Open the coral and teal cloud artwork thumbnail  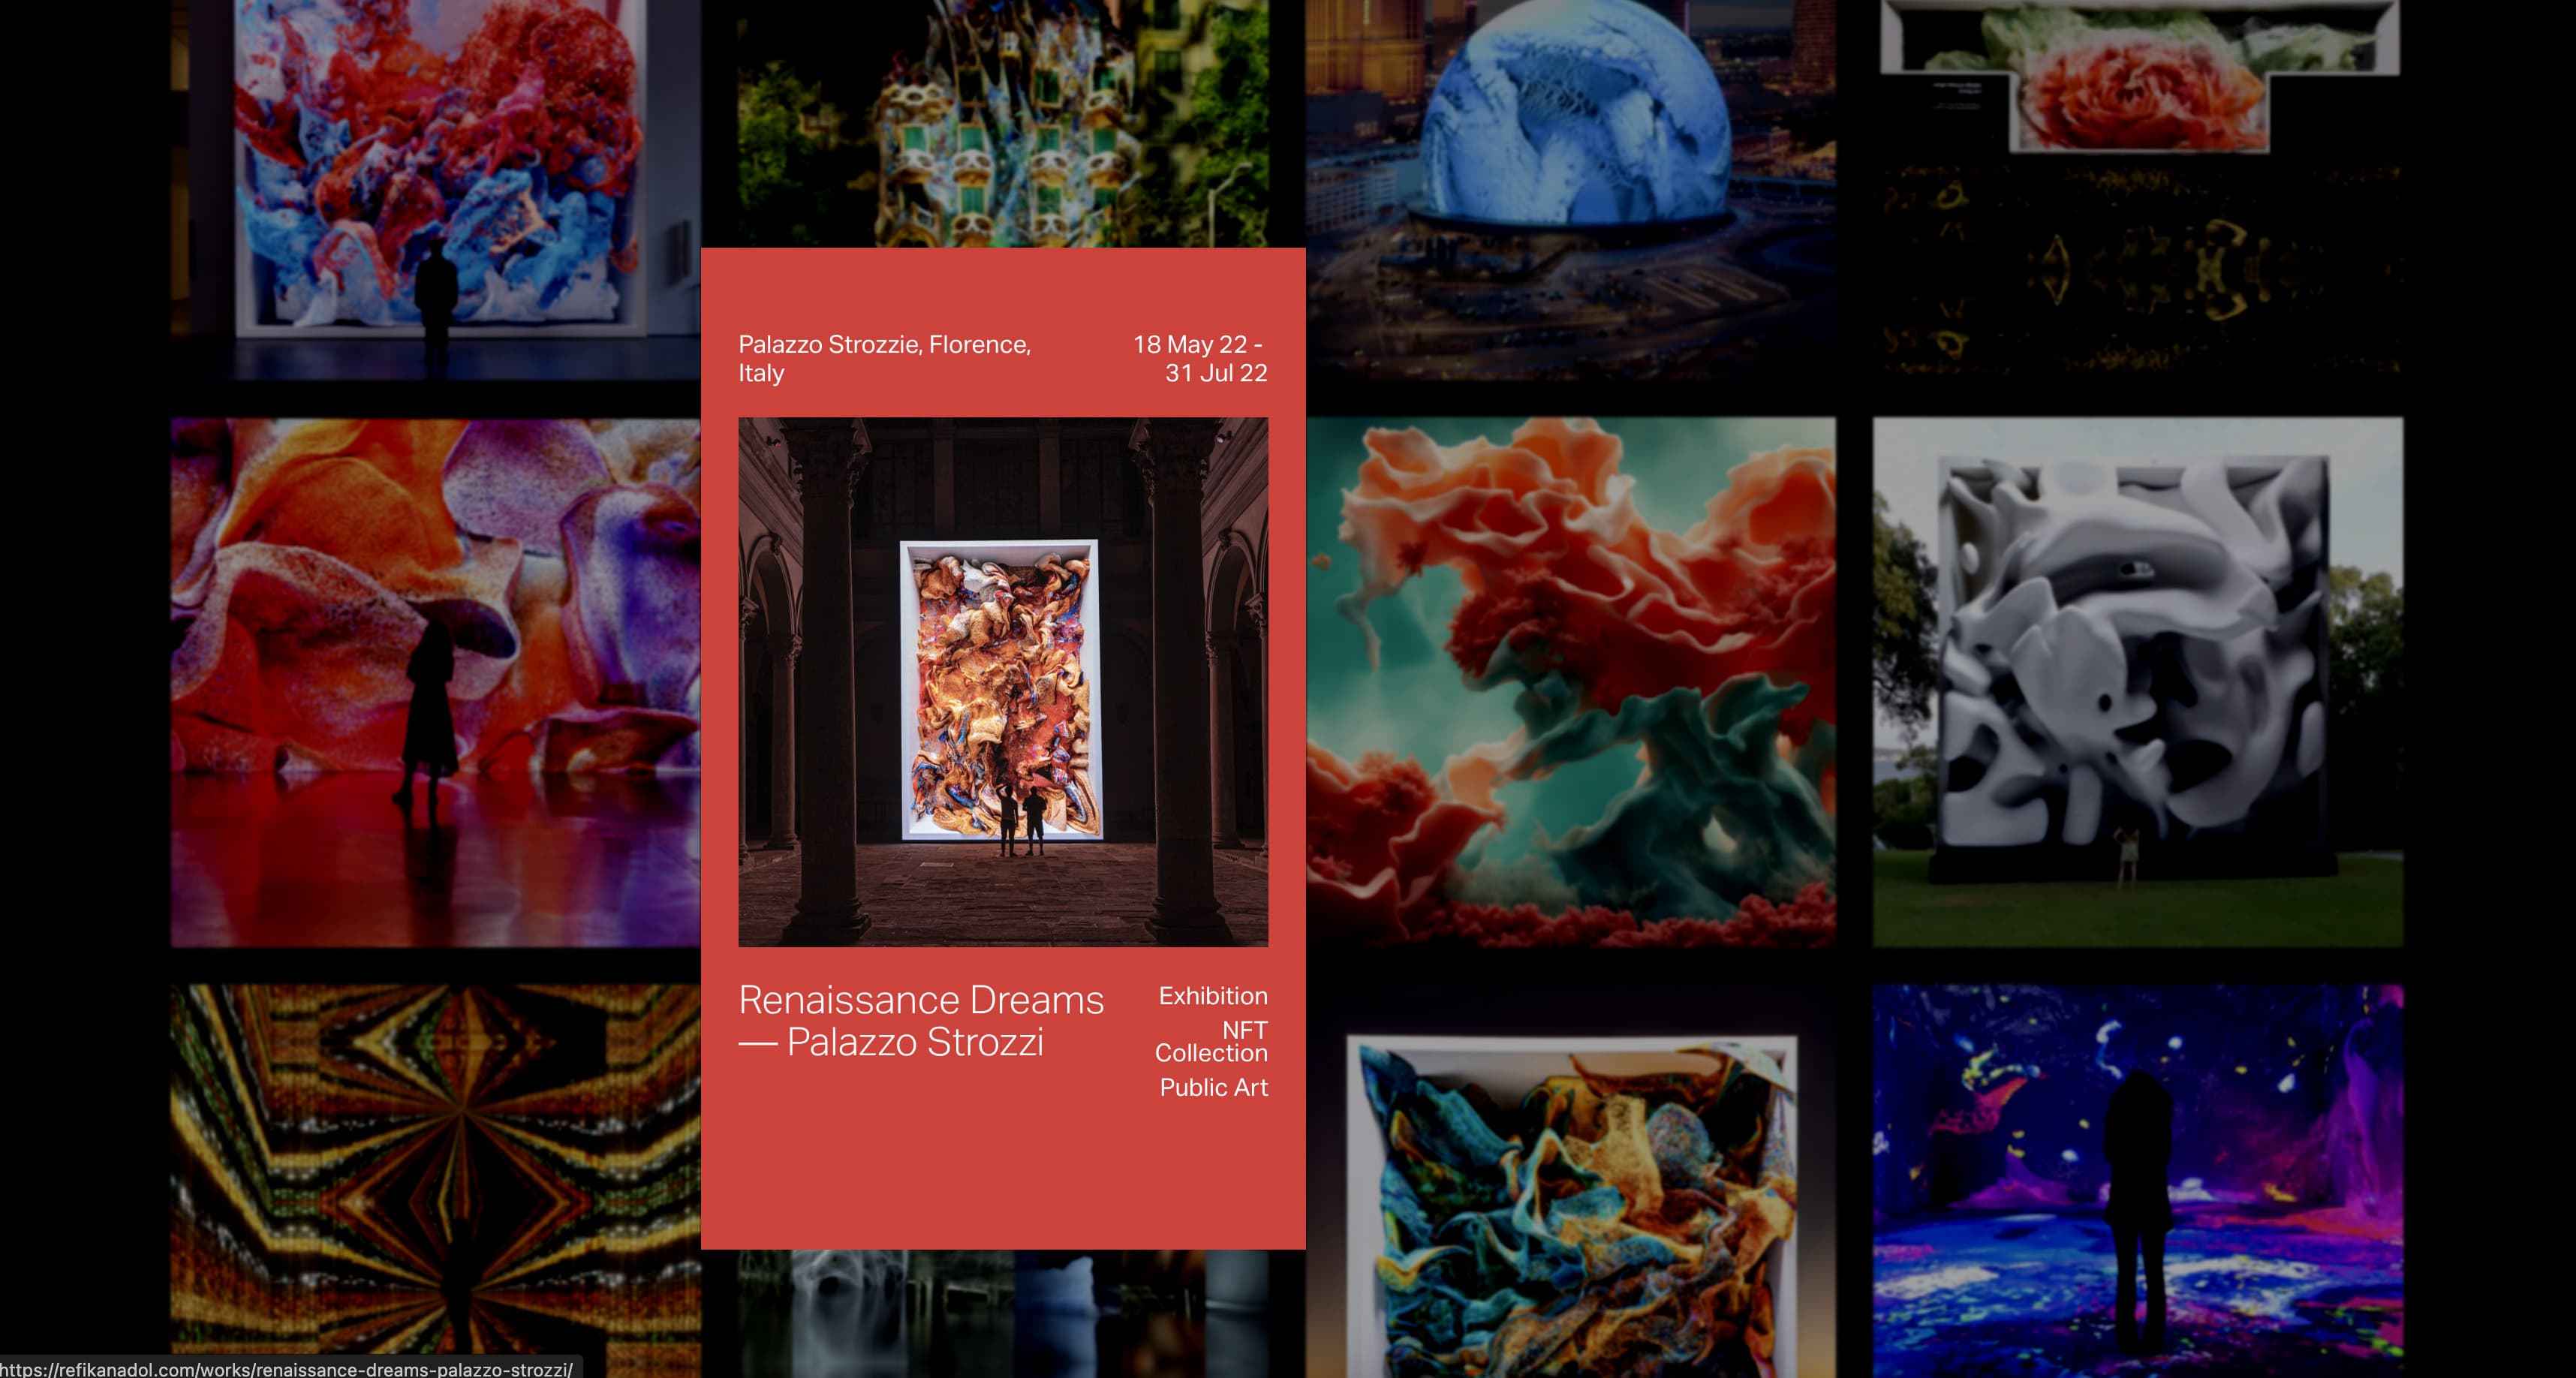pos(1571,682)
